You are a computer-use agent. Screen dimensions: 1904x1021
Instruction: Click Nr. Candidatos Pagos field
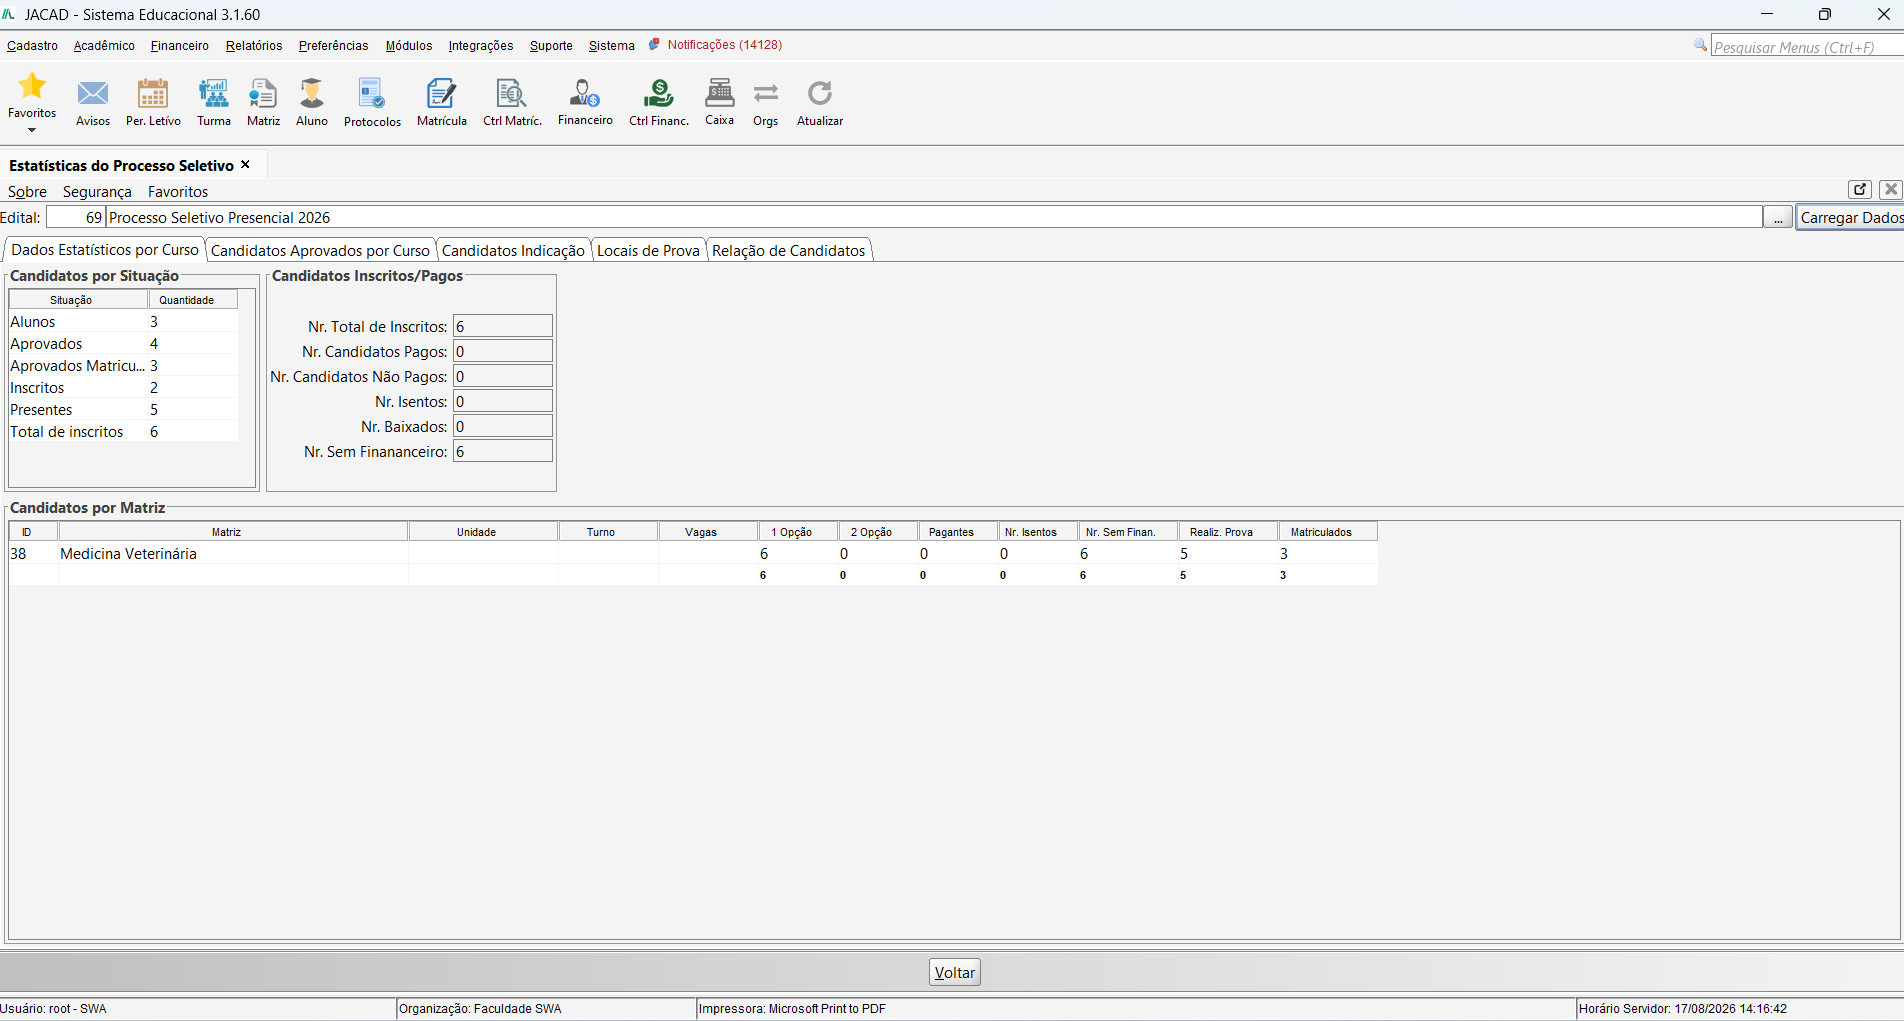tap(503, 351)
